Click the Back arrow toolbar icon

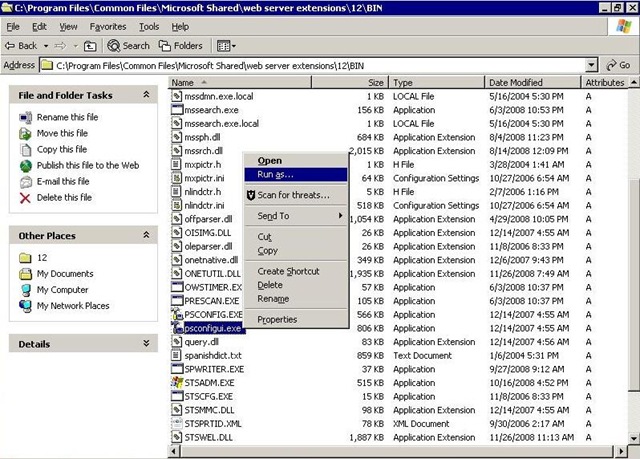tap(10, 46)
